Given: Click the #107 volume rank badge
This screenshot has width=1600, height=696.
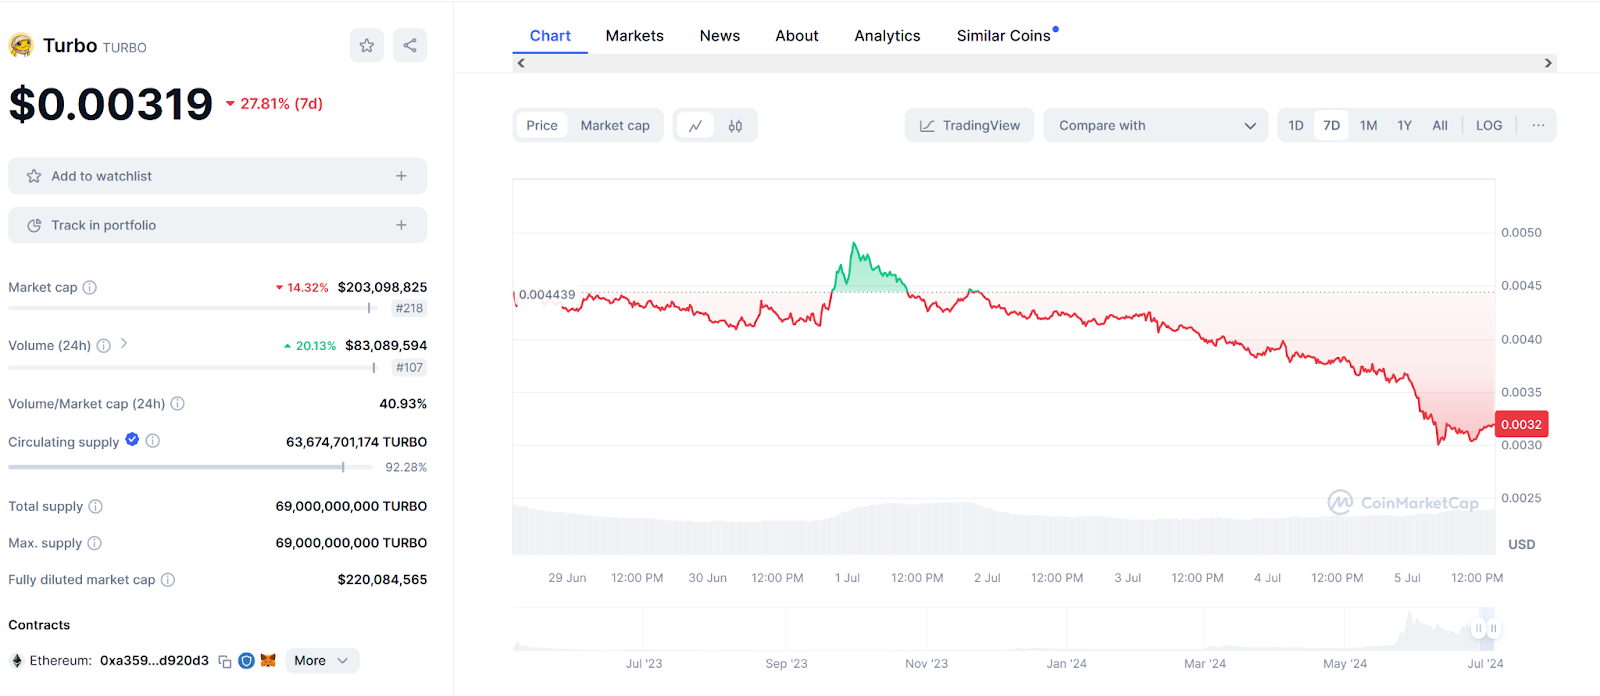Looking at the screenshot, I should pyautogui.click(x=409, y=367).
